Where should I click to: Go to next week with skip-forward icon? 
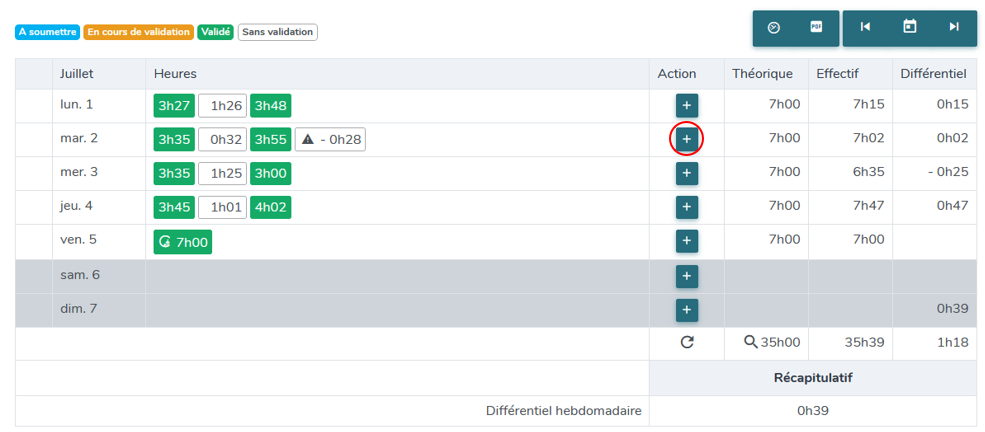pos(954,27)
